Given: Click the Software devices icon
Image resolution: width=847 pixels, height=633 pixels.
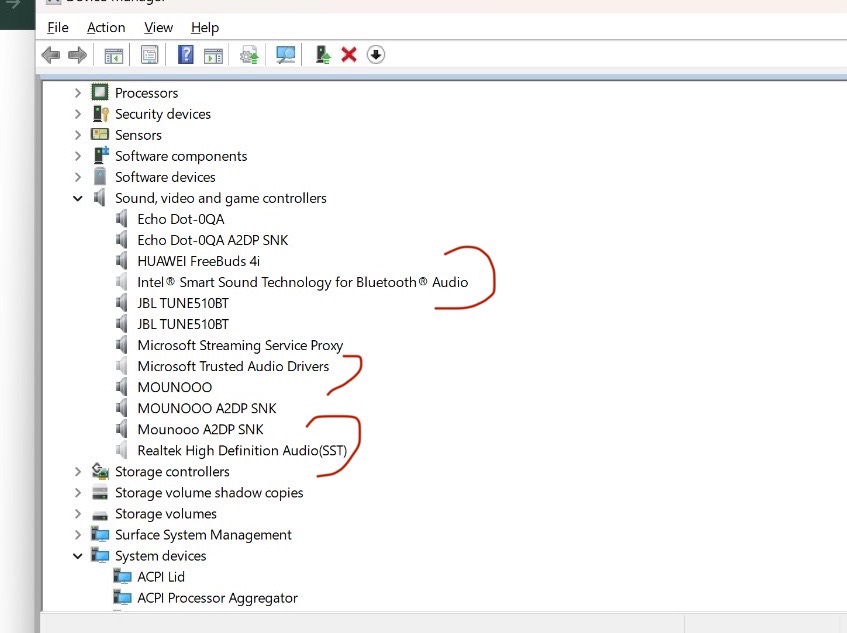Looking at the screenshot, I should (100, 176).
